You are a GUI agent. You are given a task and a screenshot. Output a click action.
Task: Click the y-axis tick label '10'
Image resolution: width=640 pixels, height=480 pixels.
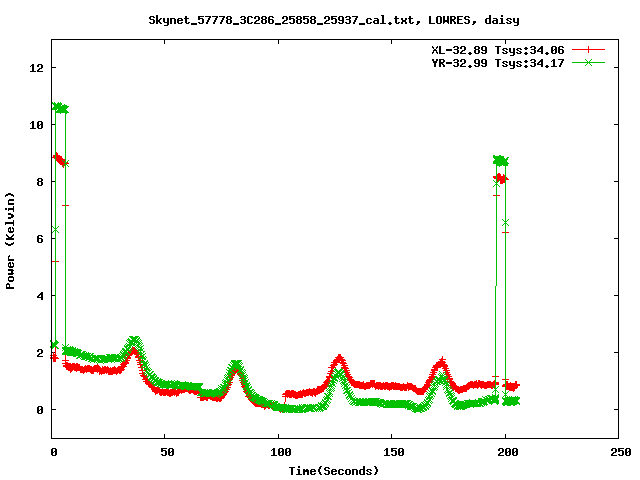pos(36,125)
